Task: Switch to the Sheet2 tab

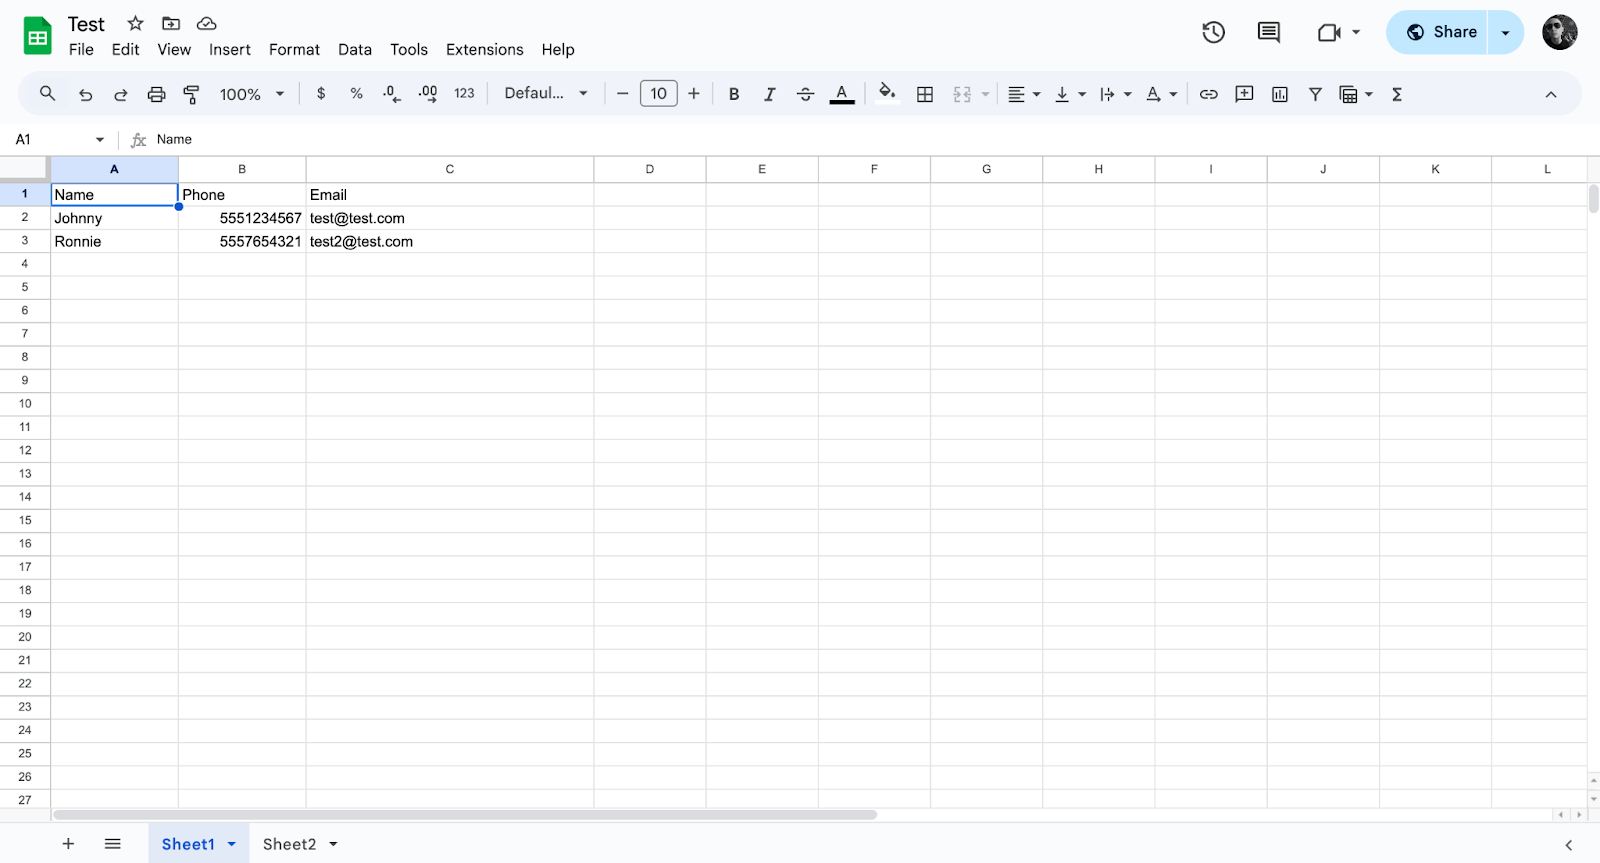Action: pos(289,844)
